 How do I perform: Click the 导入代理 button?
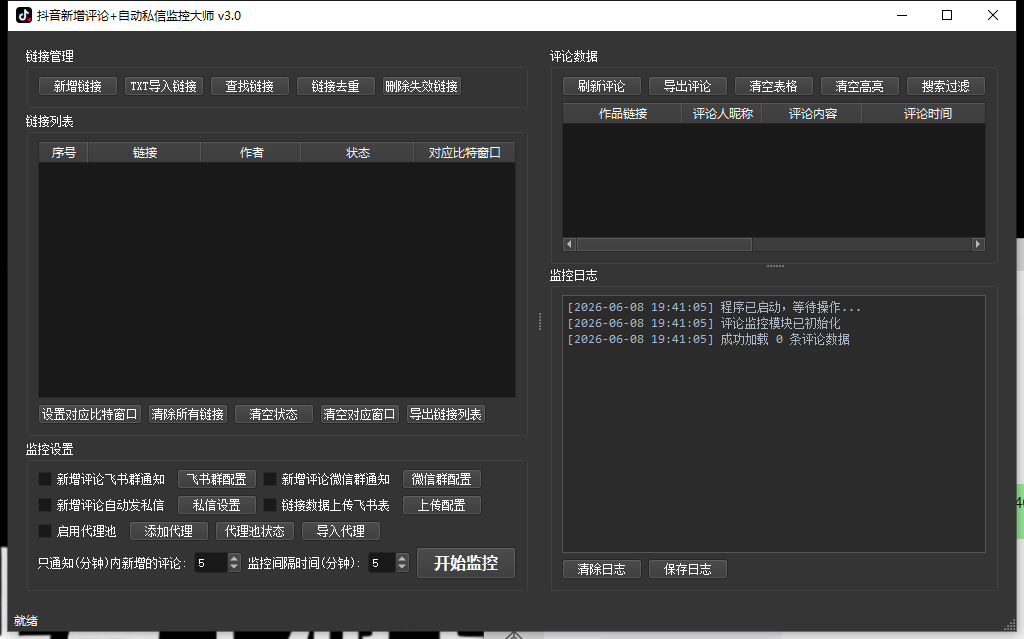pos(341,531)
